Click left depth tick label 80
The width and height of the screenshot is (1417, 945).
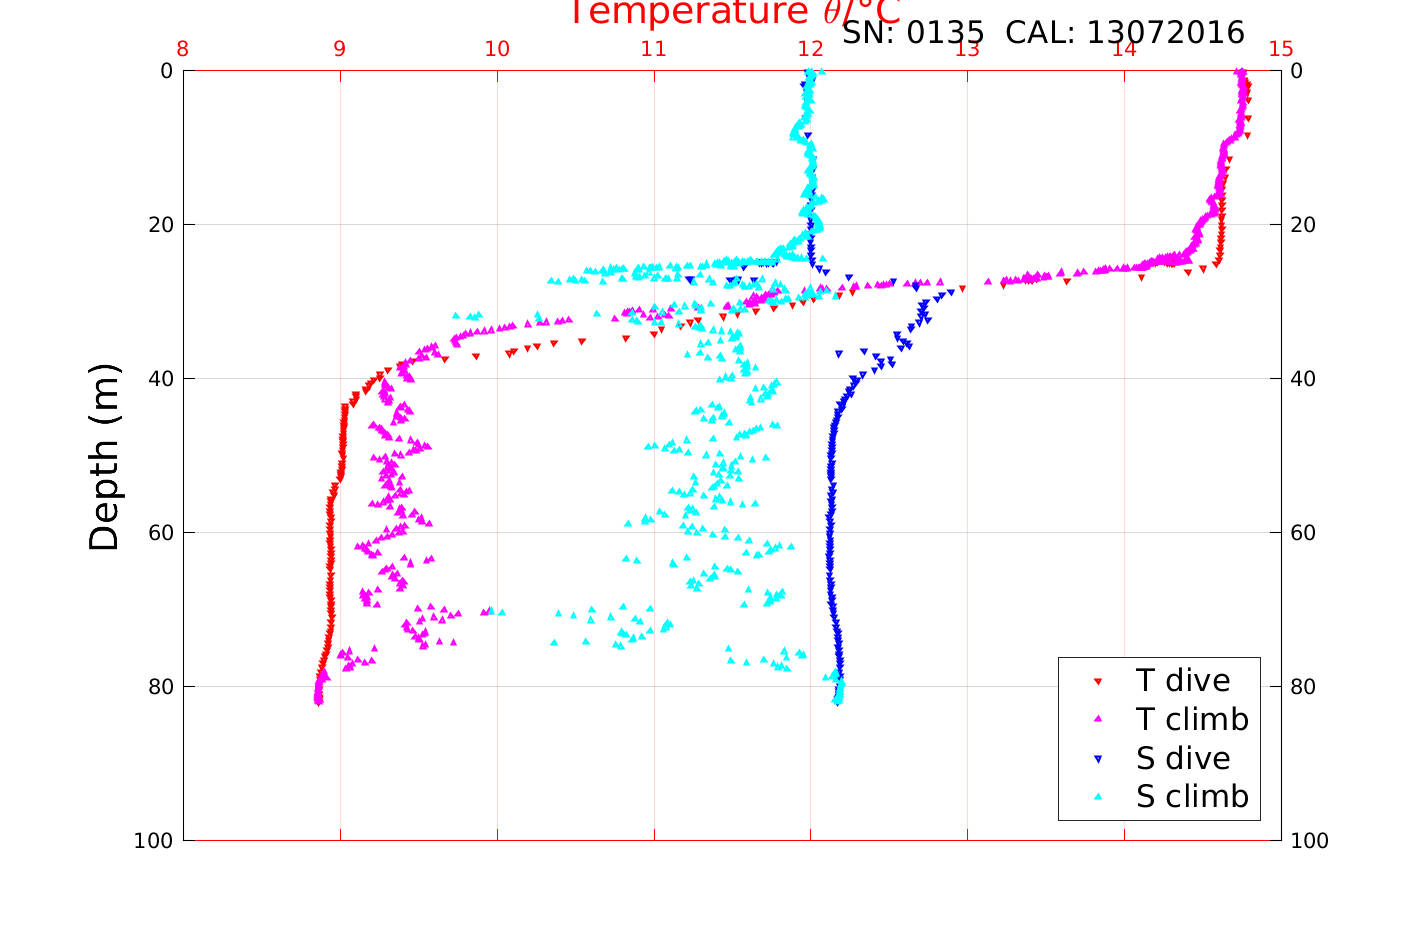(160, 687)
